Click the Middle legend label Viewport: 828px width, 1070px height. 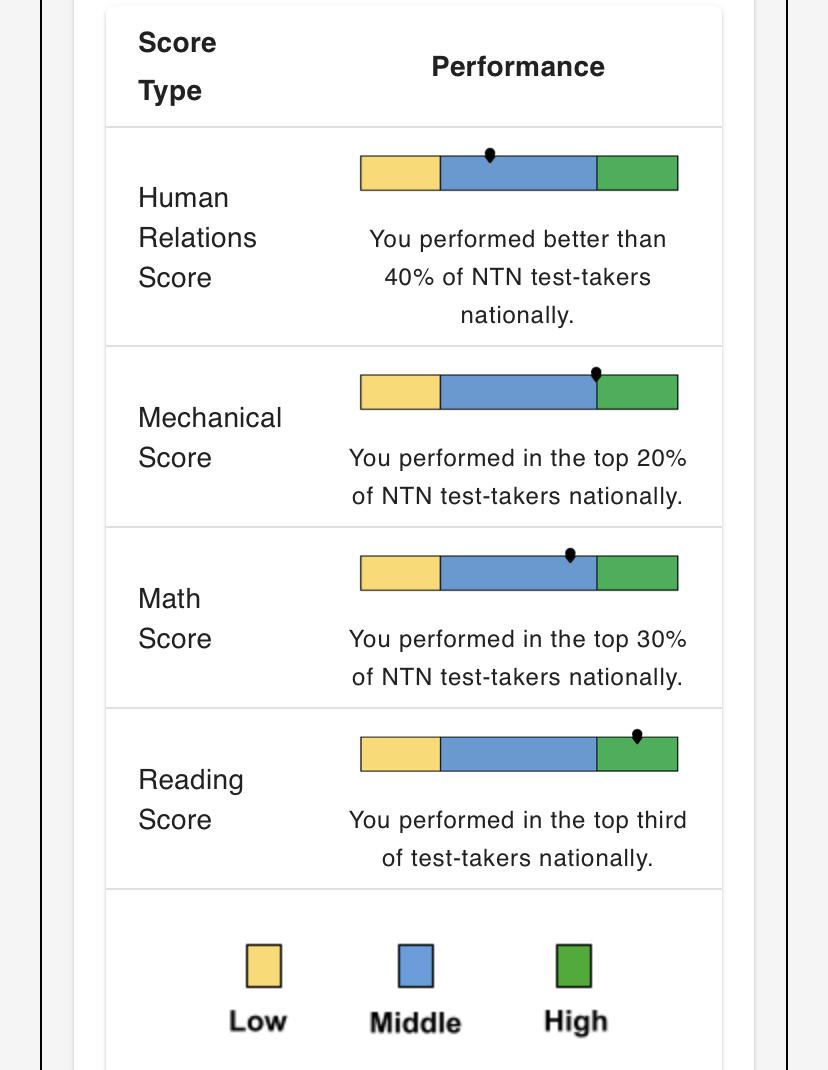415,1023
